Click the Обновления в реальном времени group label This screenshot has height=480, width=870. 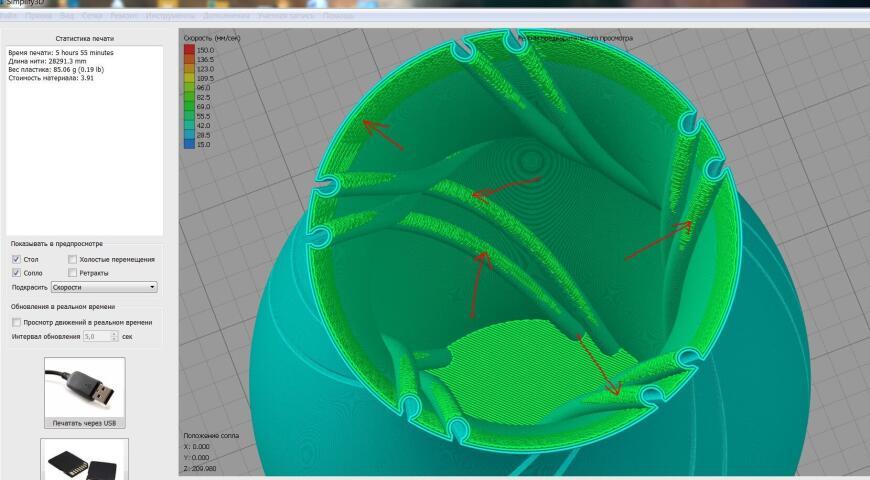(63, 306)
